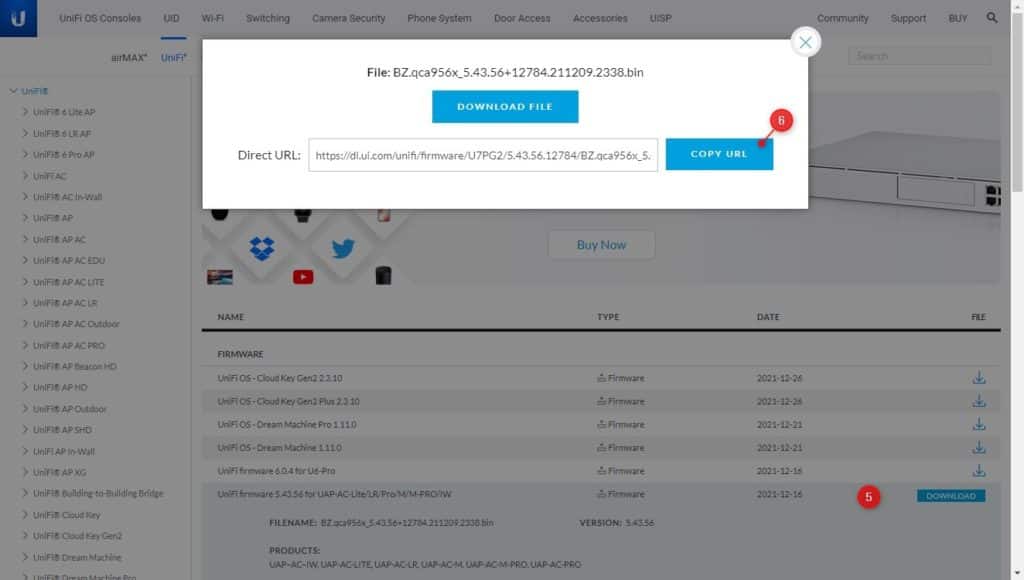The height and width of the screenshot is (580, 1024).
Task: Open the UID menu item
Action: click(x=171, y=18)
